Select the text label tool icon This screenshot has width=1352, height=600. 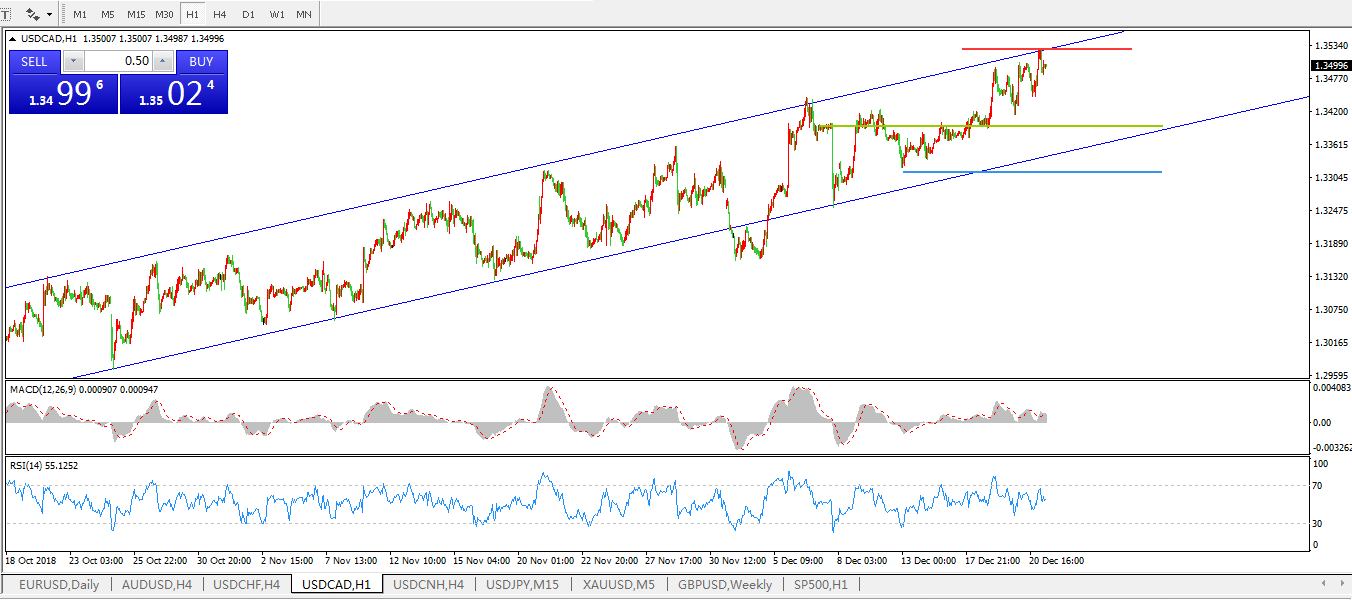tap(5, 15)
